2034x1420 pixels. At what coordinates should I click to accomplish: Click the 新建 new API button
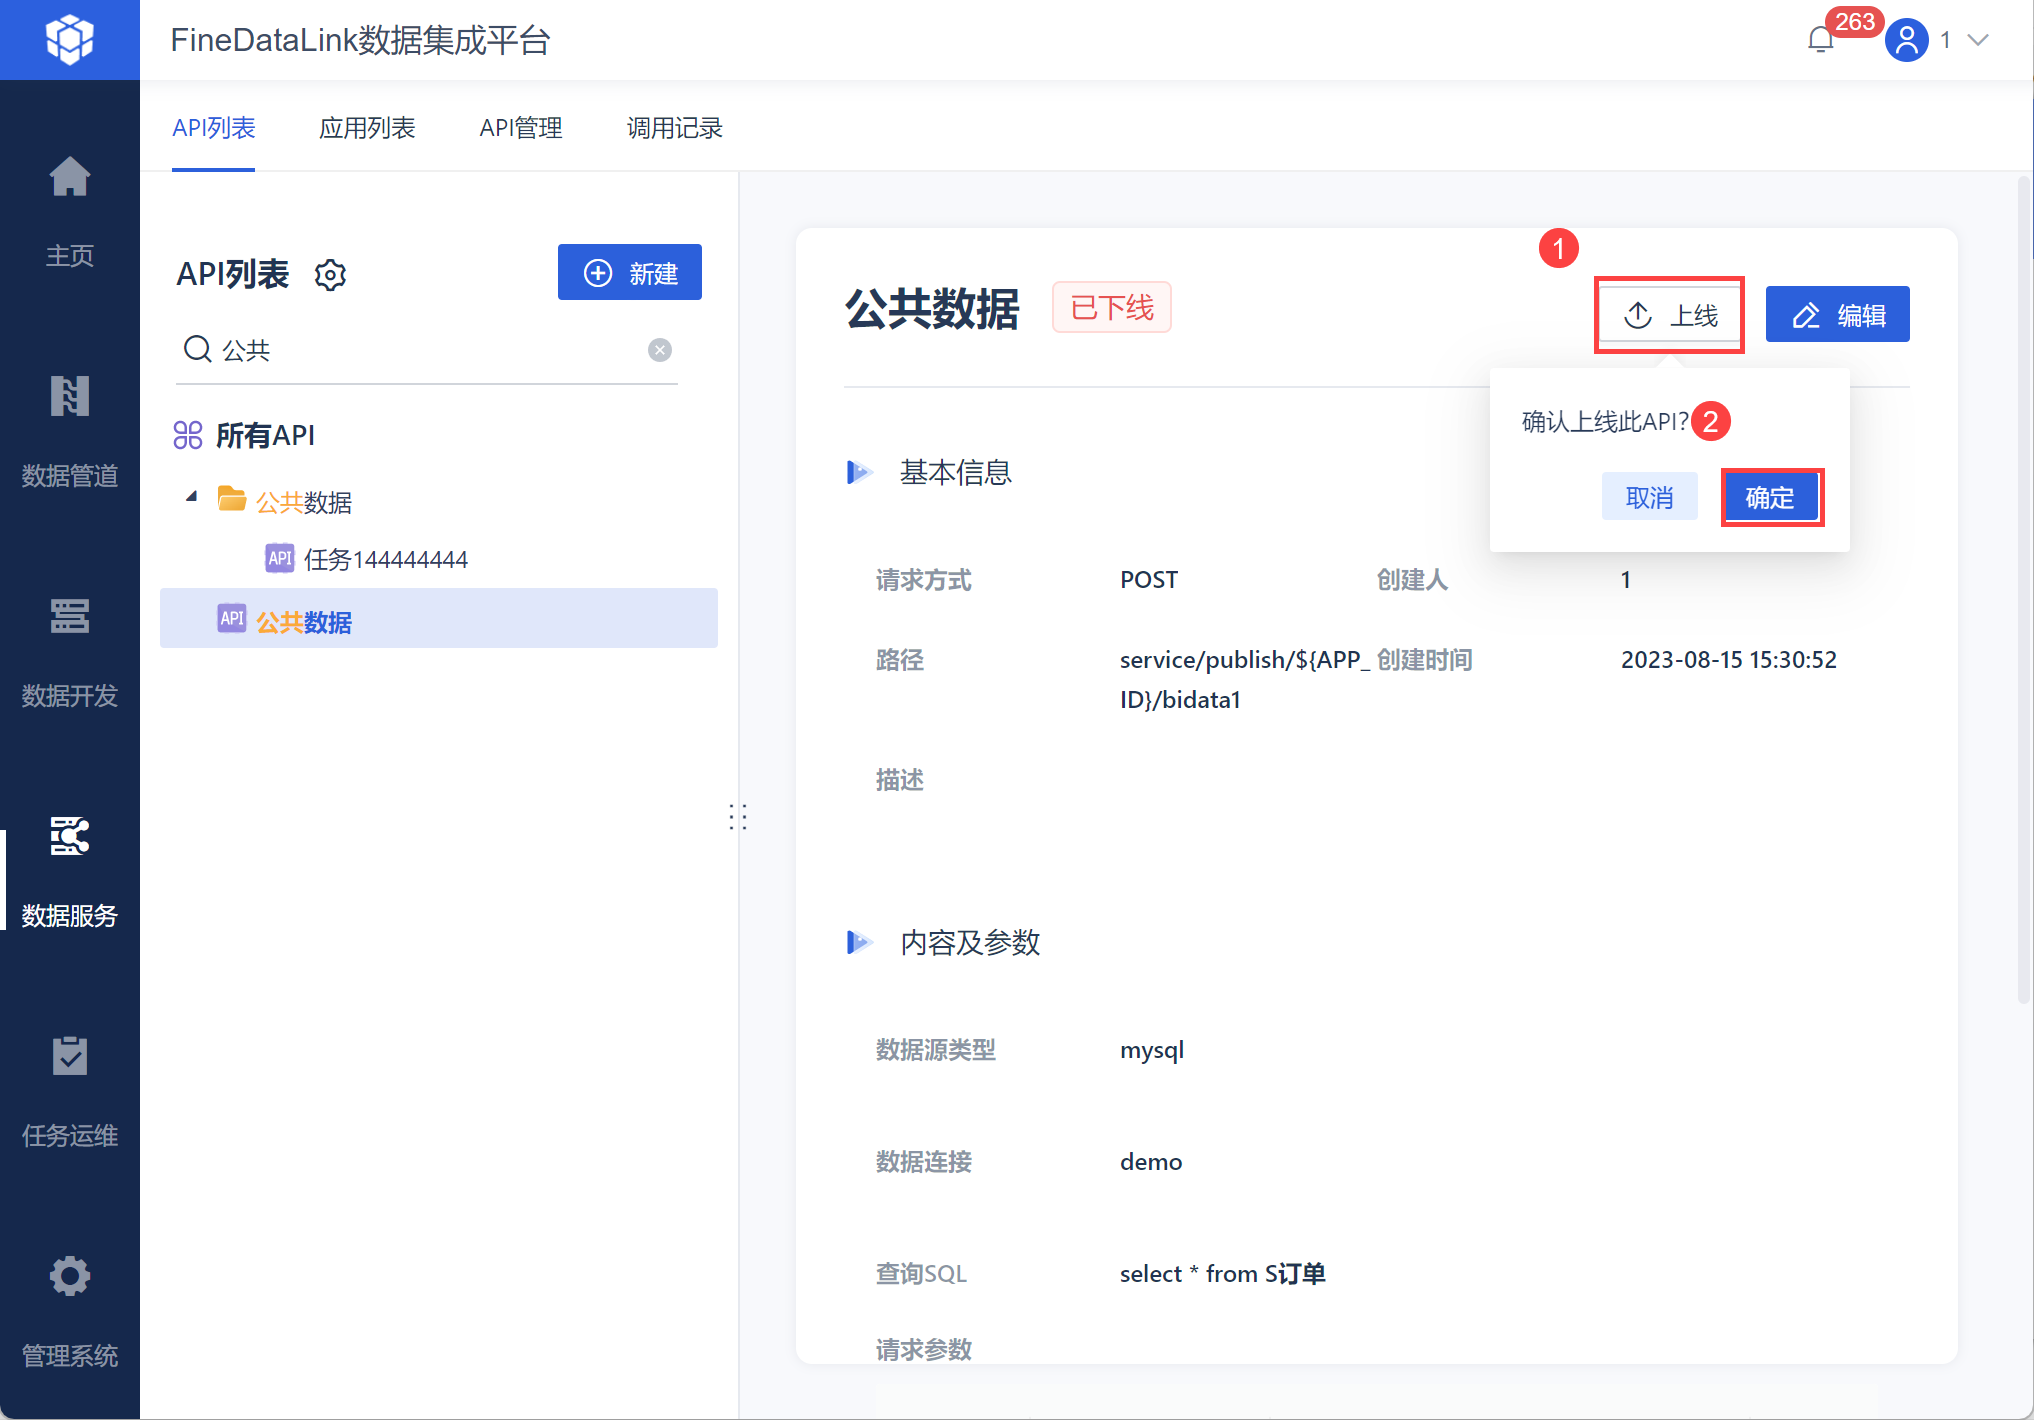click(629, 273)
